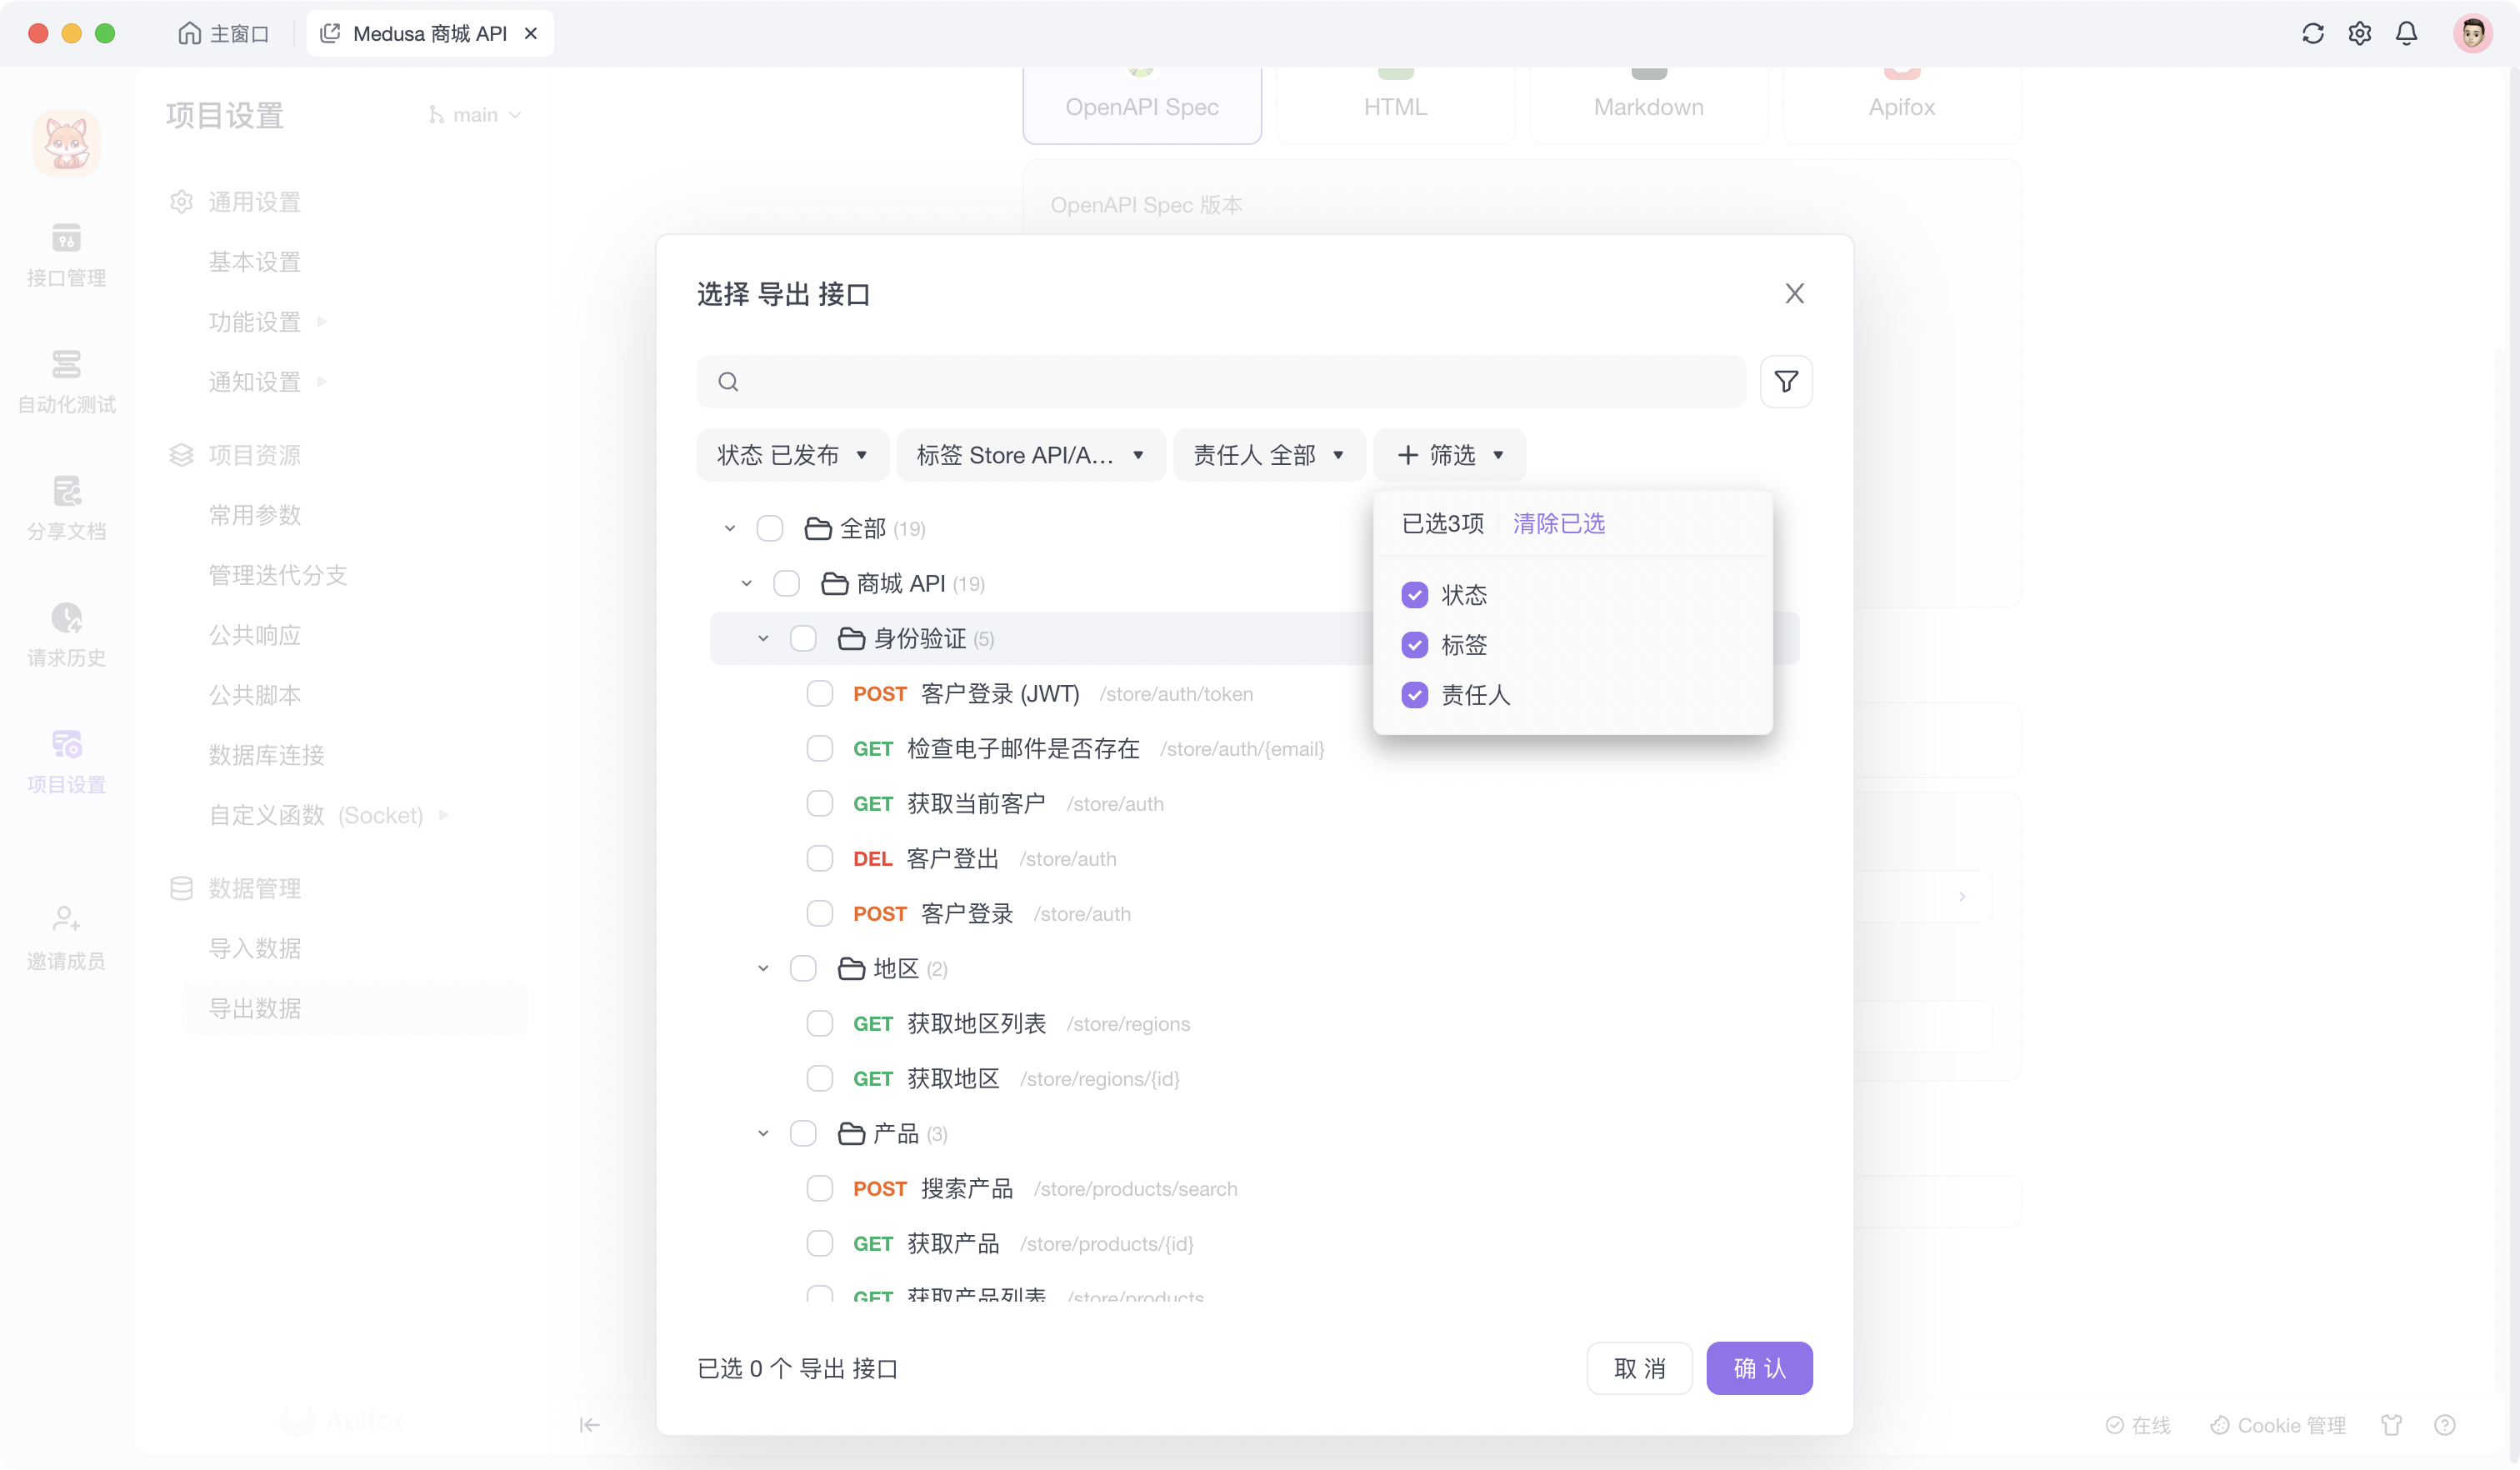Open the 自动化测试 panel
The height and width of the screenshot is (1470, 2520).
(x=66, y=382)
